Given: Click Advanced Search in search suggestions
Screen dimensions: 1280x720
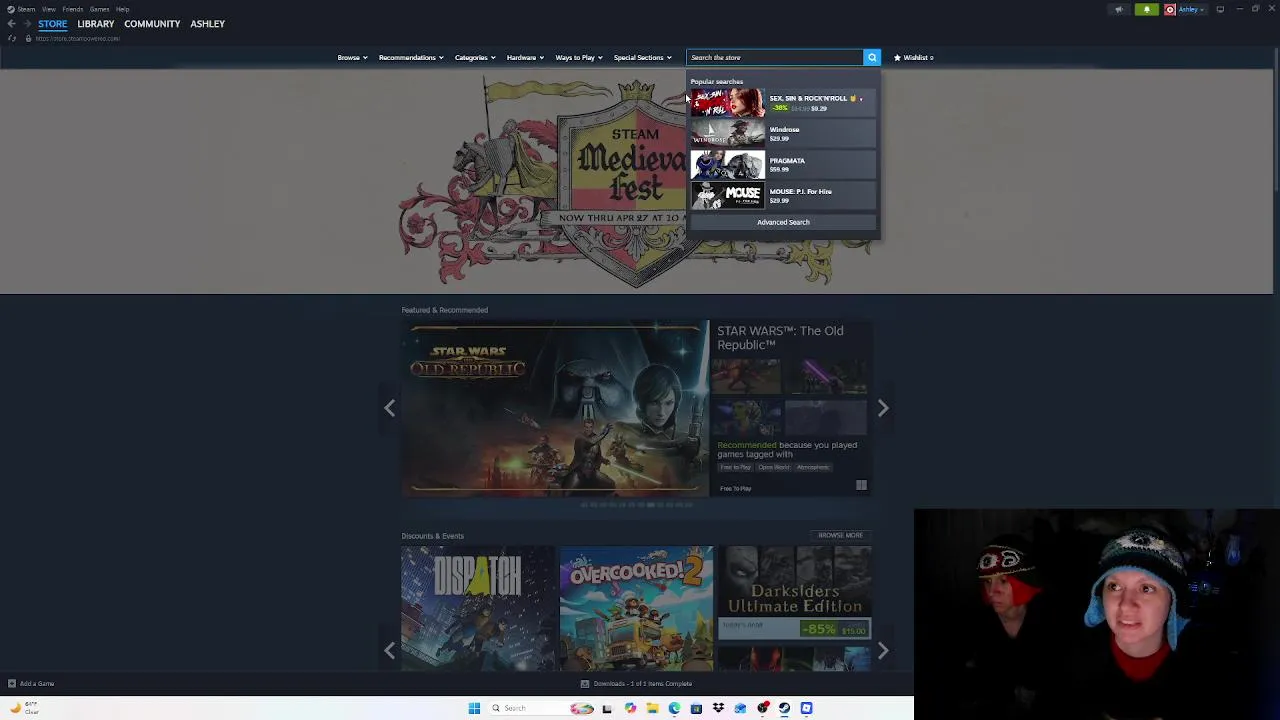Looking at the screenshot, I should click(783, 222).
